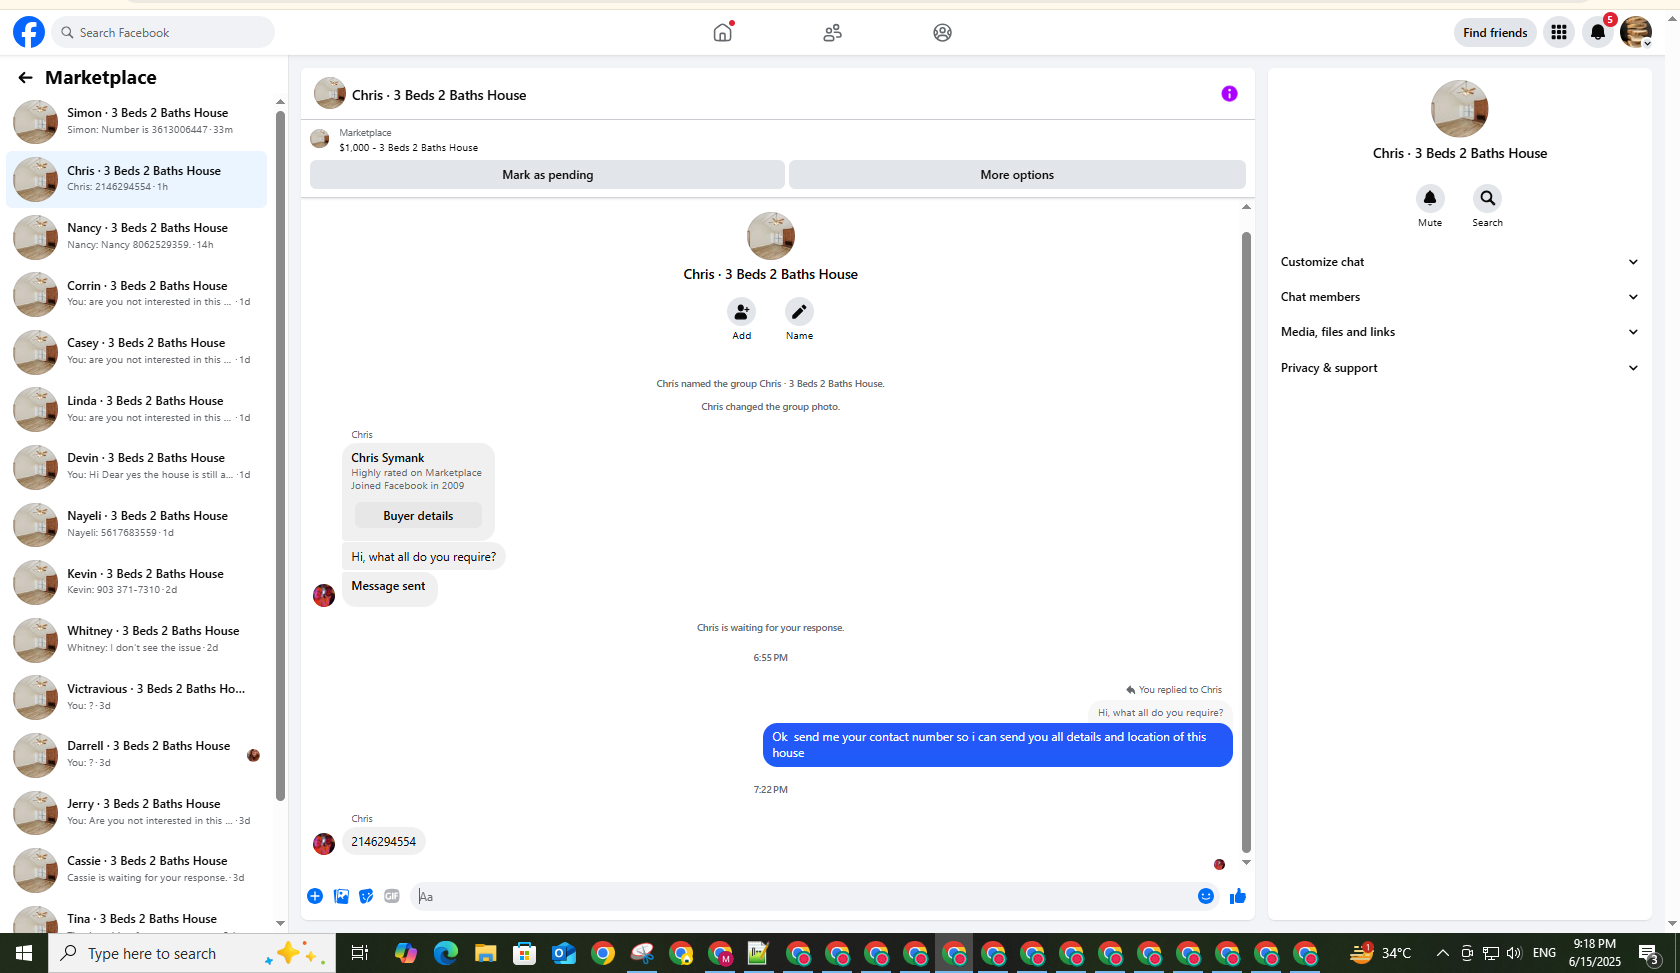Click the conversation list scrollbar's down arrow
This screenshot has width=1680, height=973.
coord(280,923)
